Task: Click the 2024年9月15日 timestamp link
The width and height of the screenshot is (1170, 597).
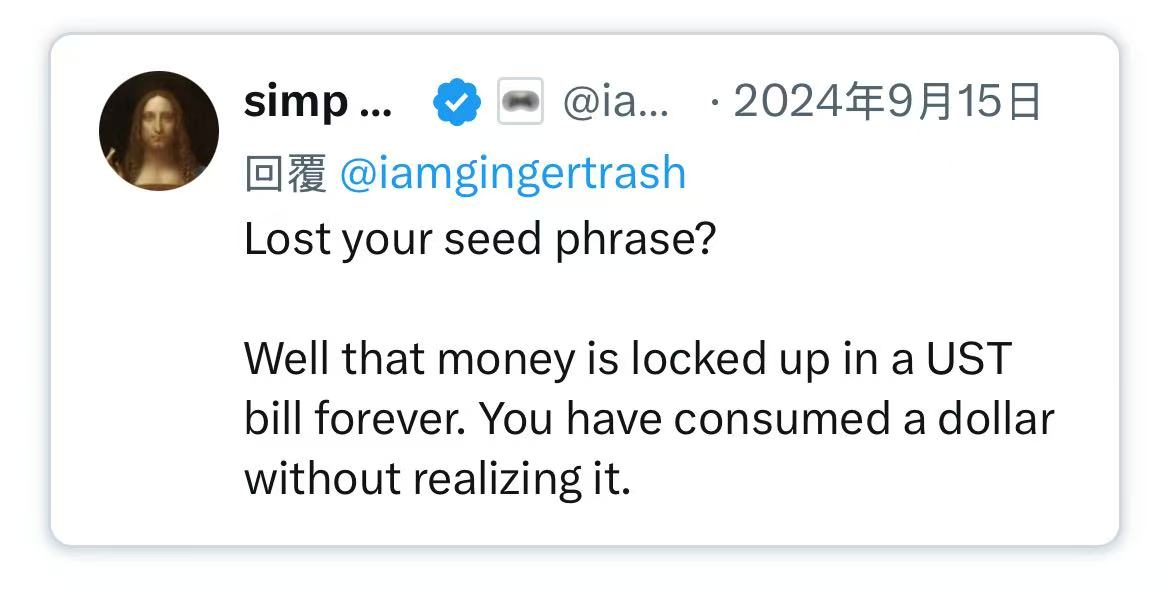Action: (x=888, y=100)
